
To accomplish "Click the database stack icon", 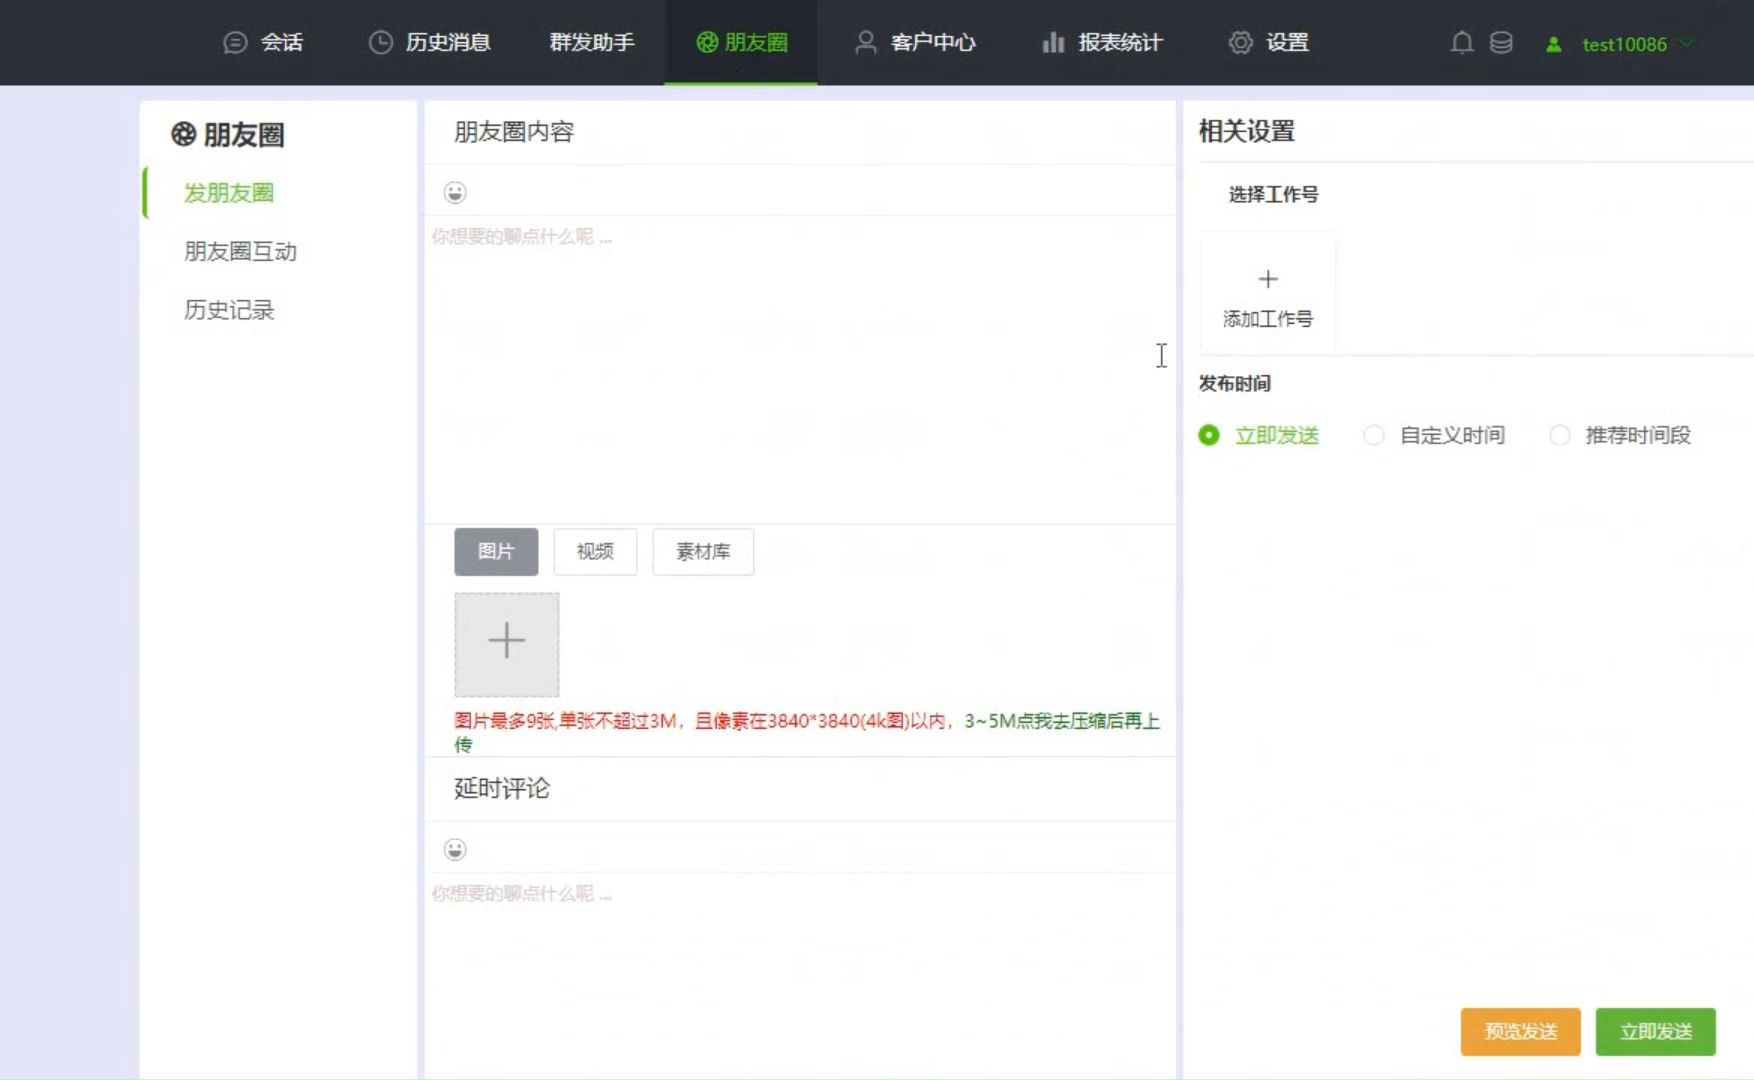I will pos(1501,42).
